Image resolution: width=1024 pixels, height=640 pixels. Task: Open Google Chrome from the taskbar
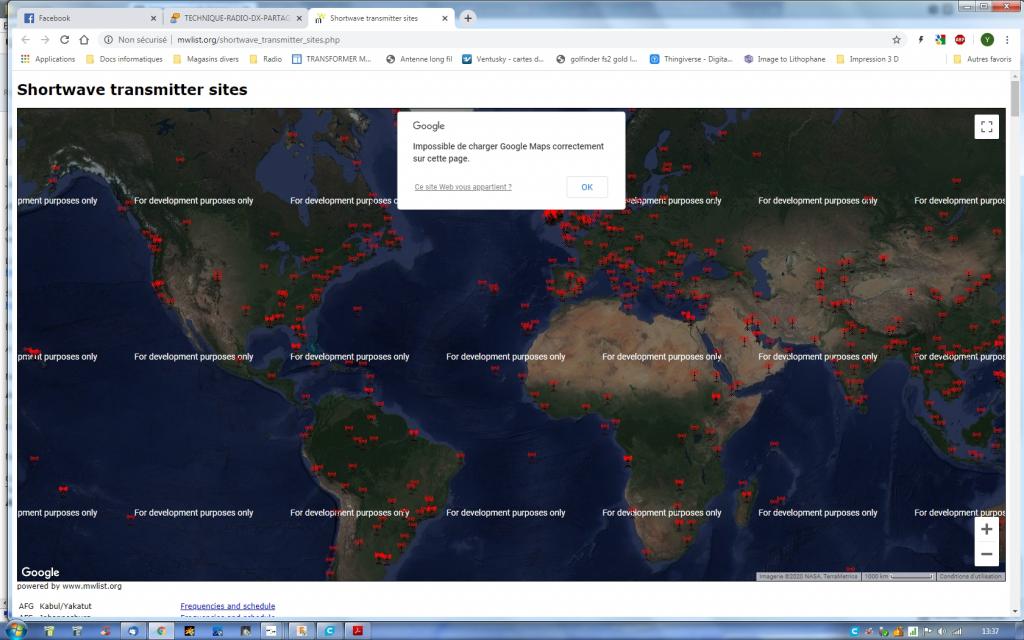click(x=161, y=631)
